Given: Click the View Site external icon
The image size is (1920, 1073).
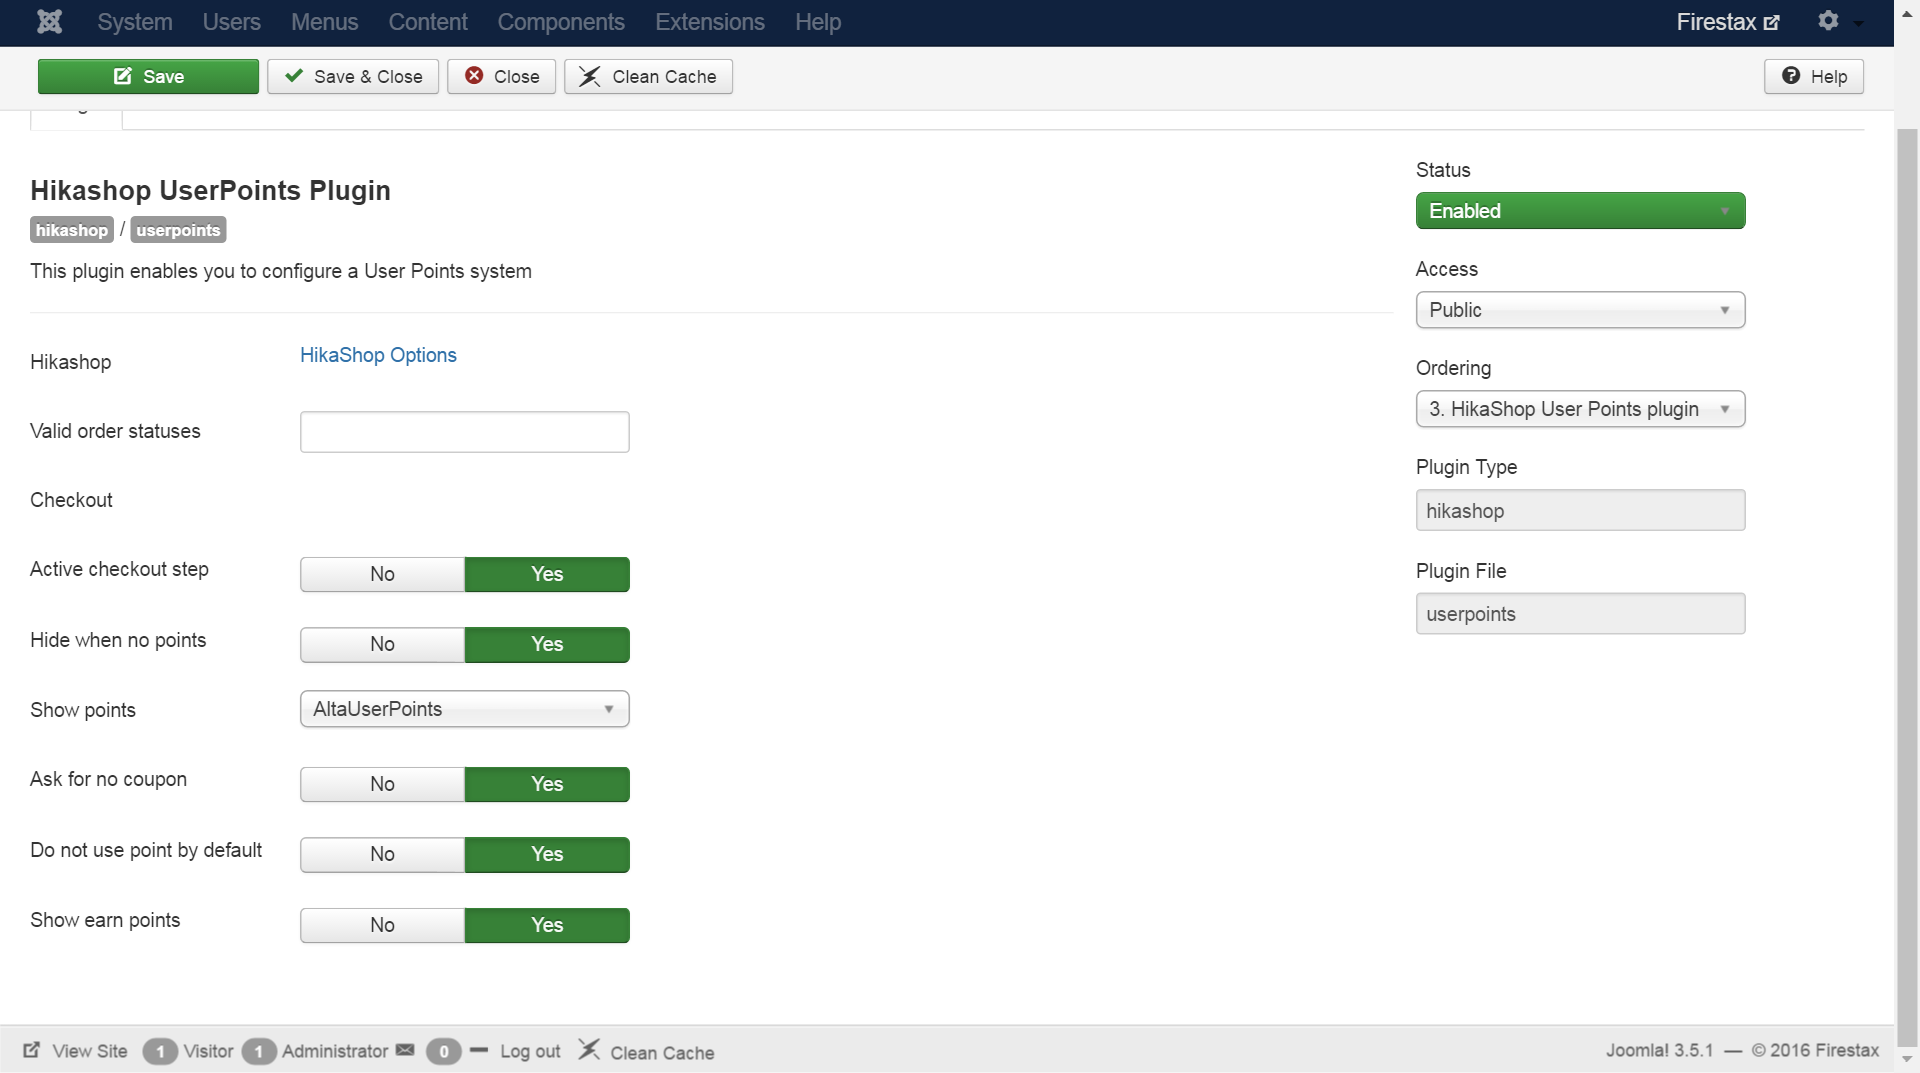Looking at the screenshot, I should pyautogui.click(x=32, y=1050).
